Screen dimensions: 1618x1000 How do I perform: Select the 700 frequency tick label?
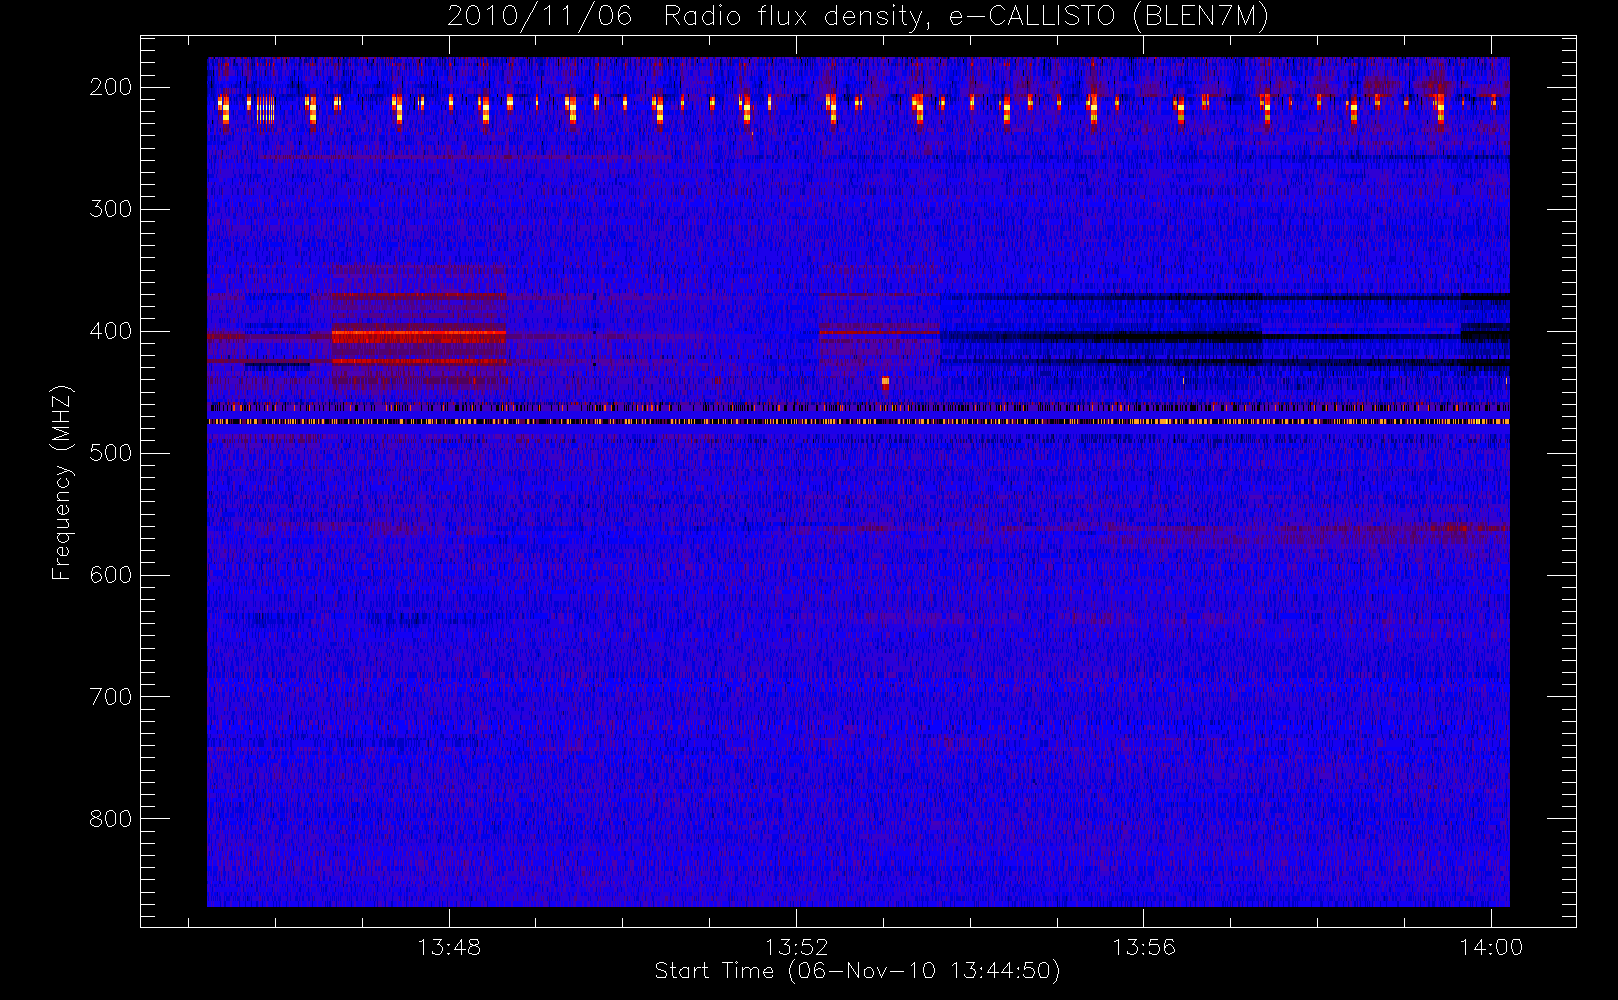coord(111,697)
